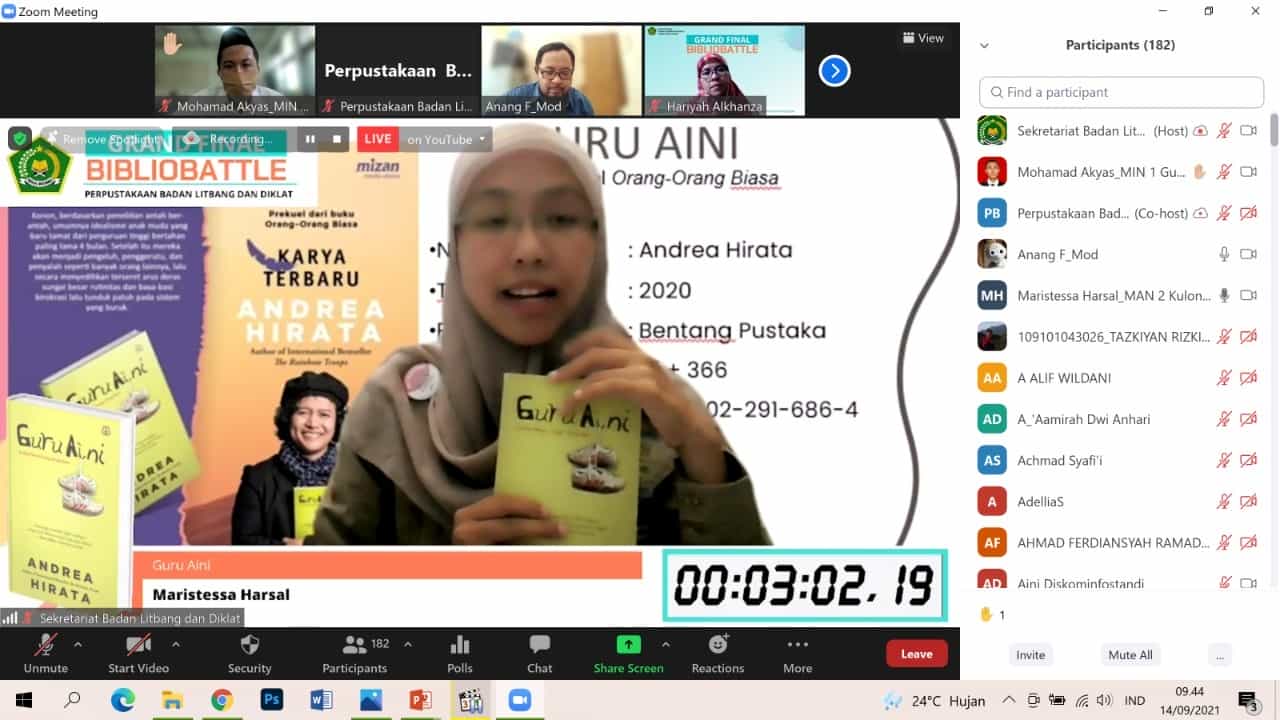This screenshot has width=1280, height=720.
Task: Expand video options arrow next to Start Video
Action: pyautogui.click(x=176, y=645)
